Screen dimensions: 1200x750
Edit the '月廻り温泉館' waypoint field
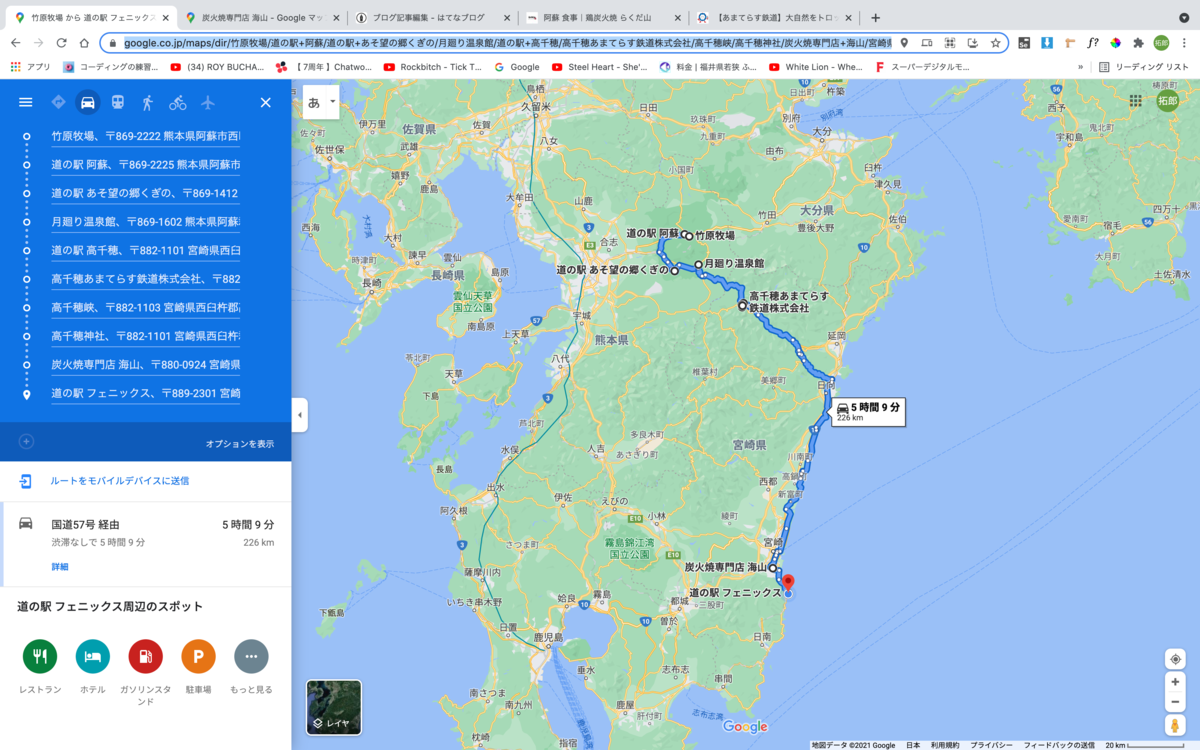(145, 221)
